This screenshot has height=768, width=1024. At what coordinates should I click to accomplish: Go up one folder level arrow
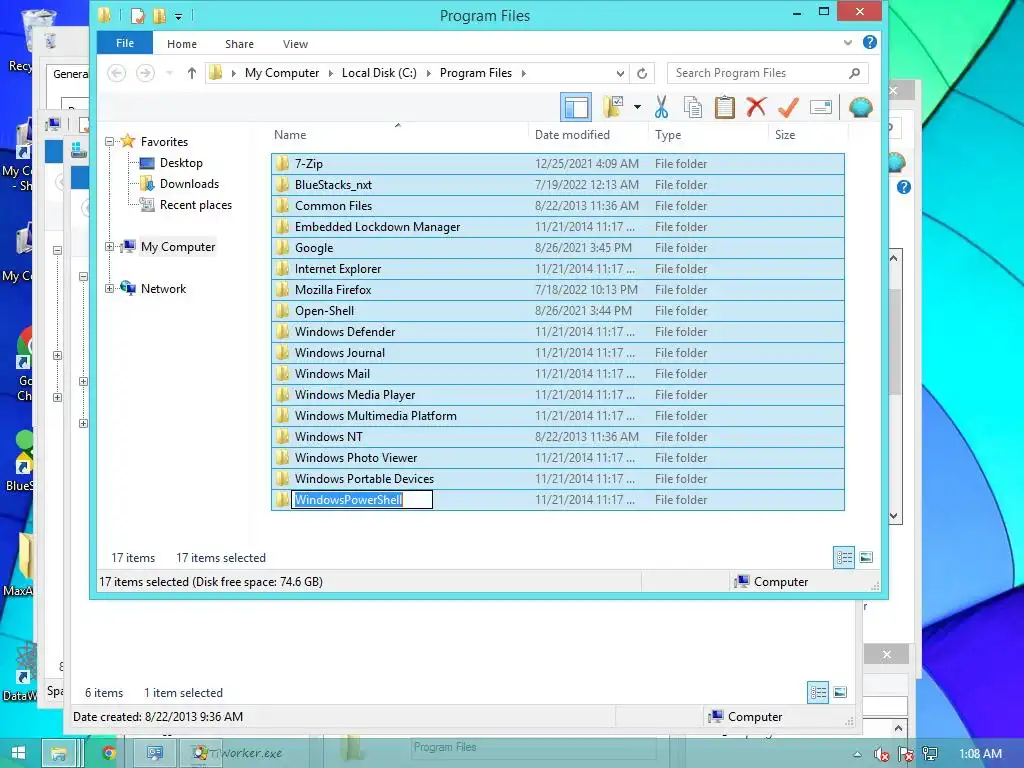tap(191, 73)
